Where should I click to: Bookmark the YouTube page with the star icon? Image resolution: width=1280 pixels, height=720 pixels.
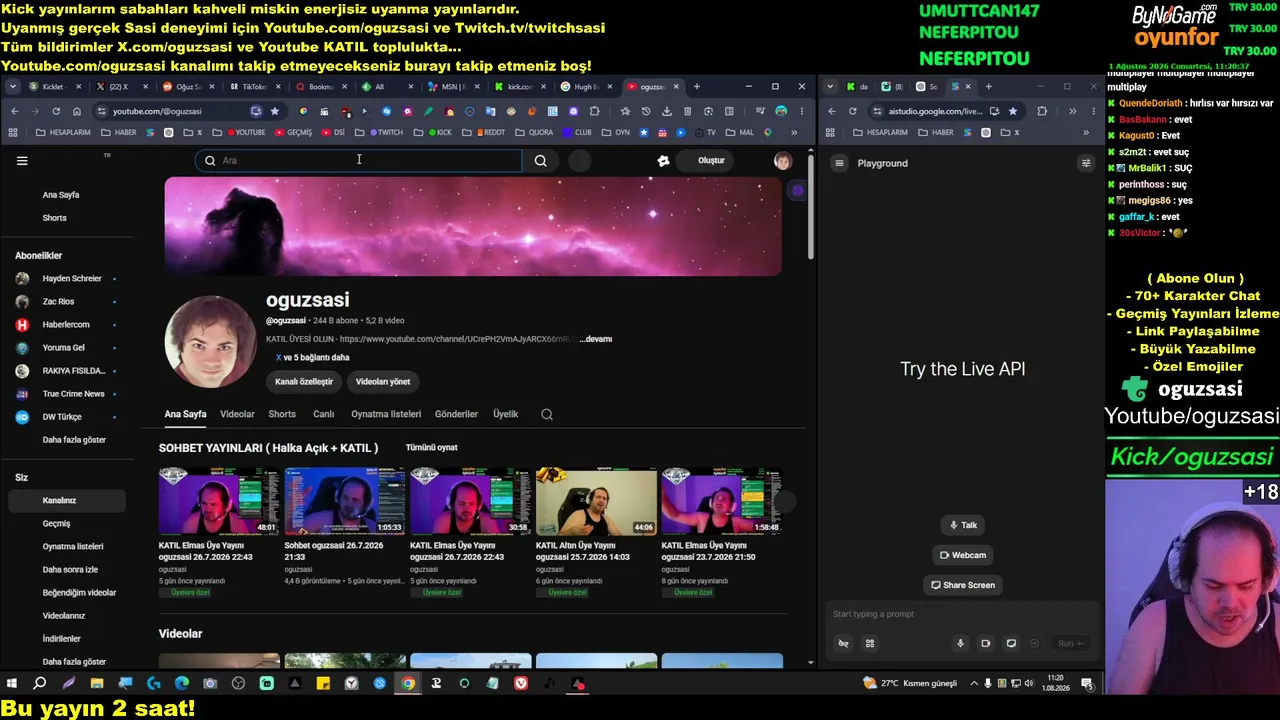(274, 111)
